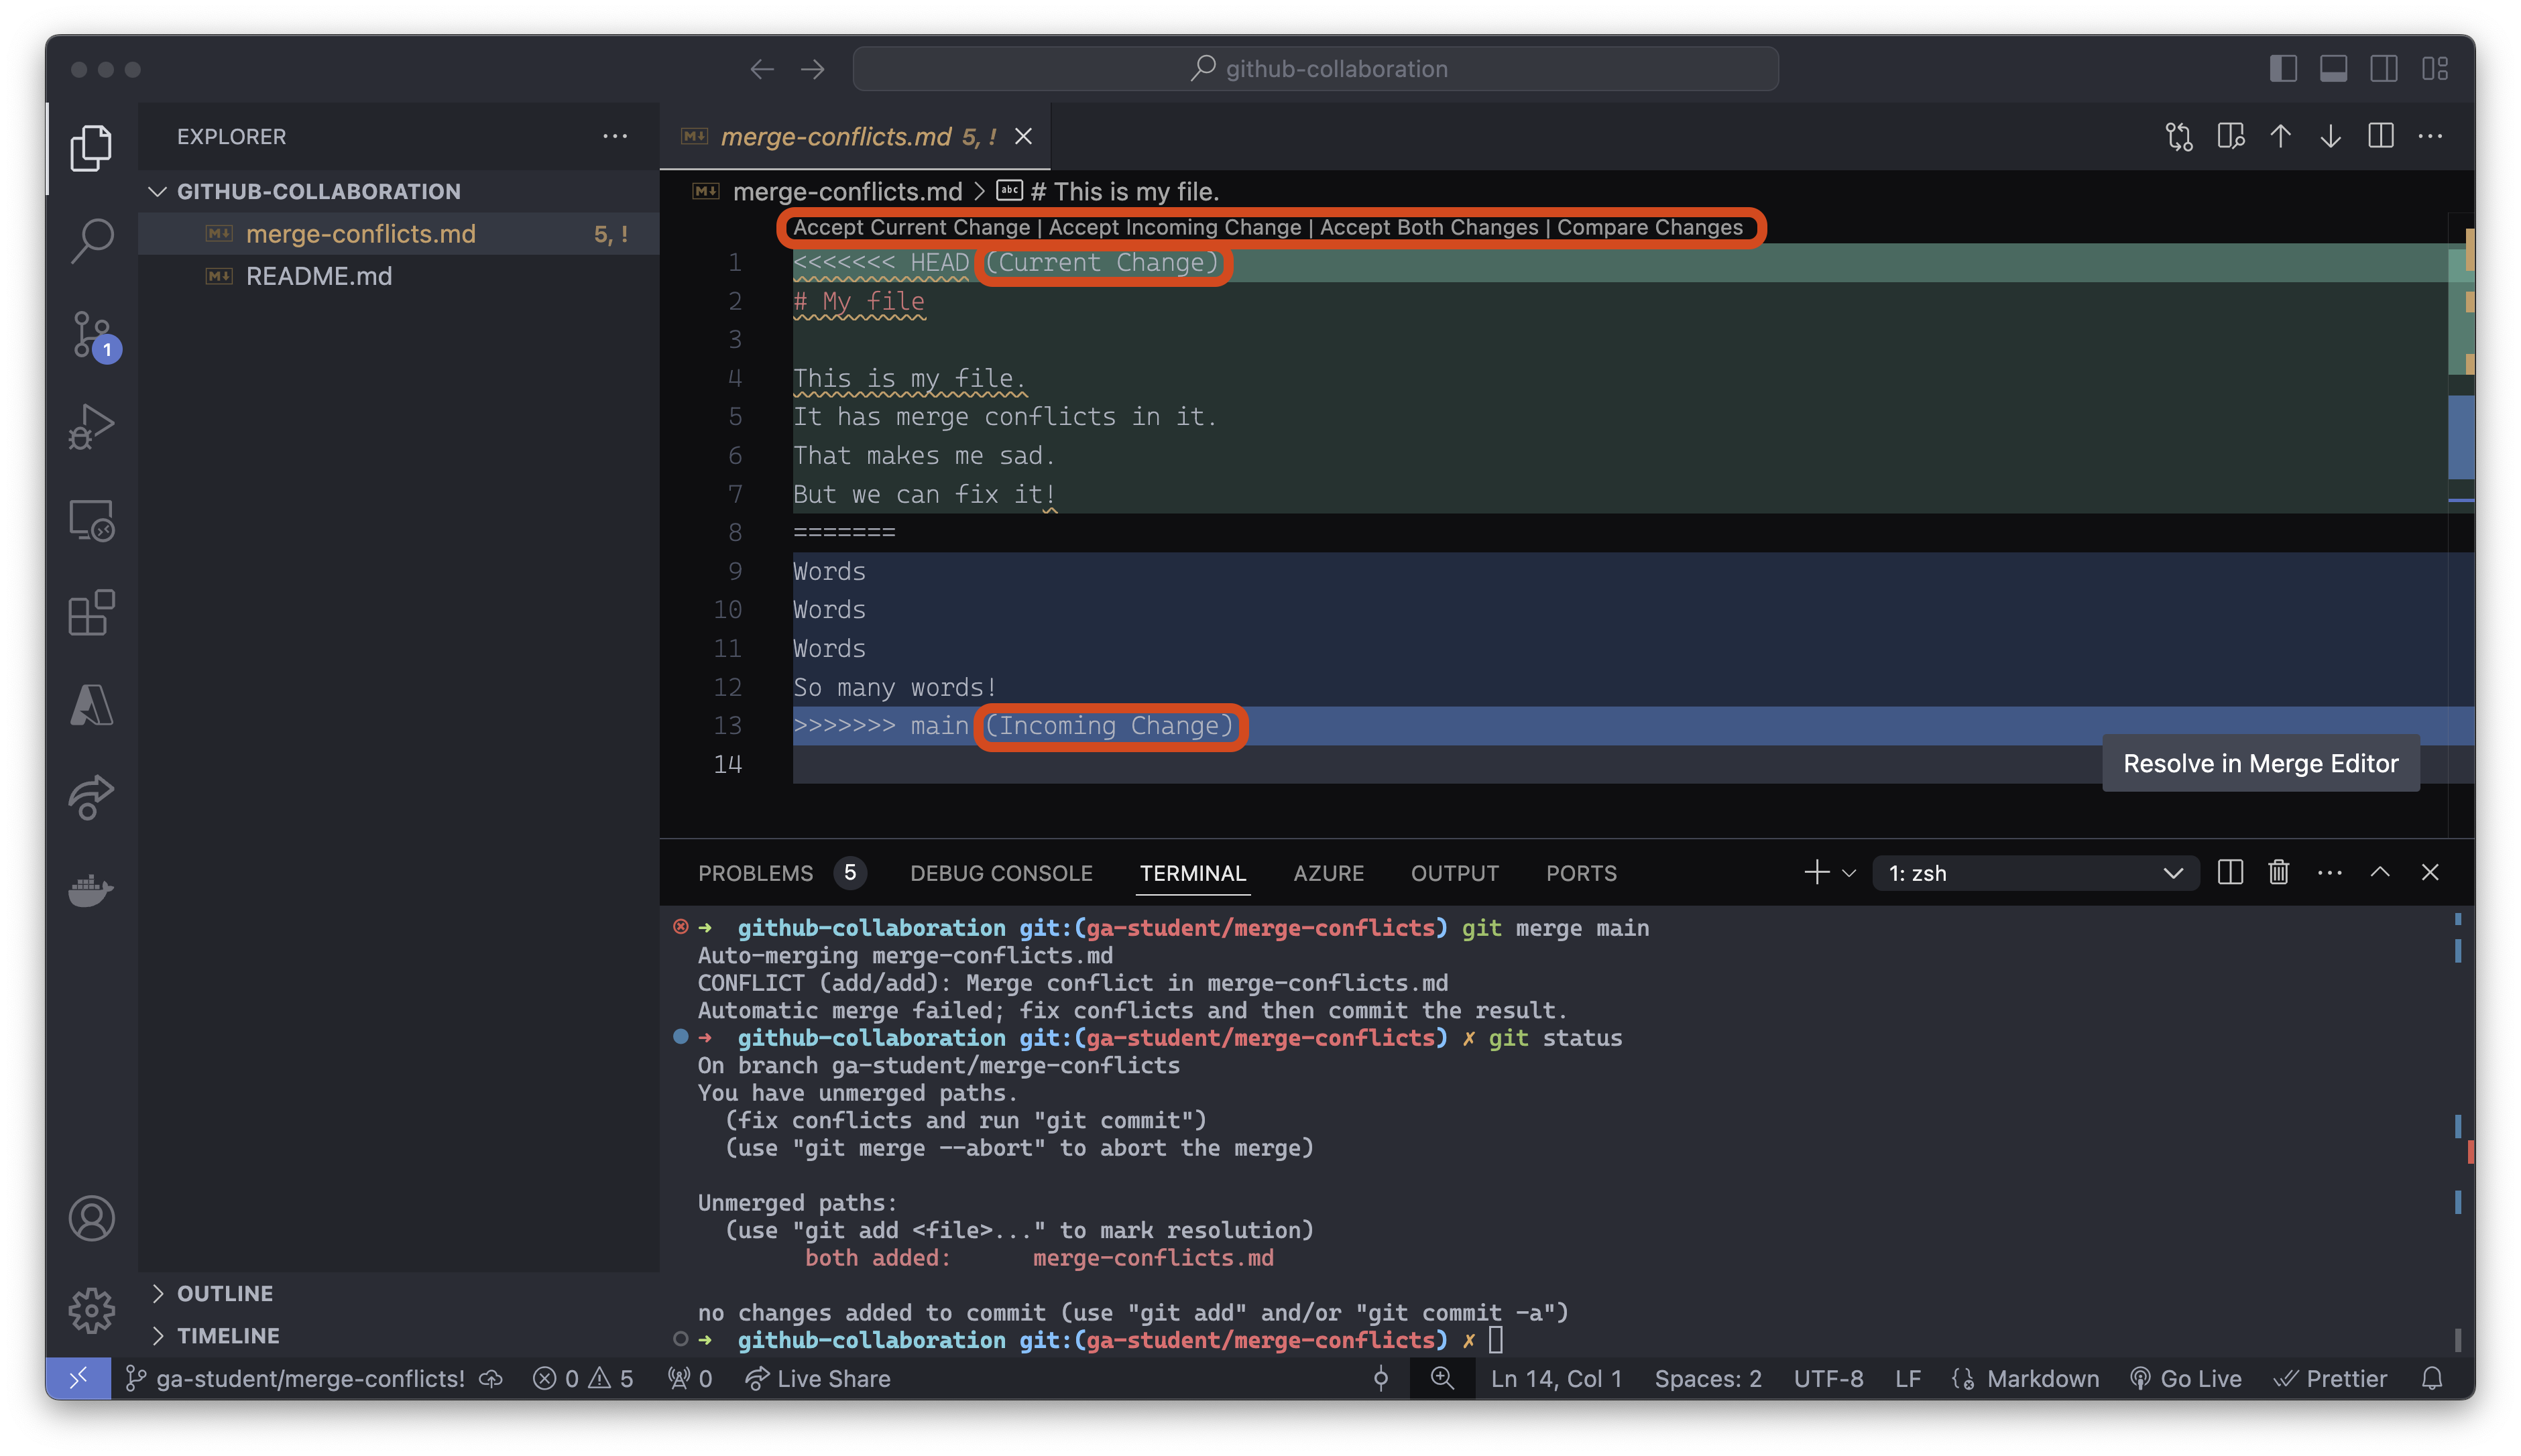Viewport: 2521px width, 1456px height.
Task: Open the Run and Debug panel
Action: tap(91, 425)
